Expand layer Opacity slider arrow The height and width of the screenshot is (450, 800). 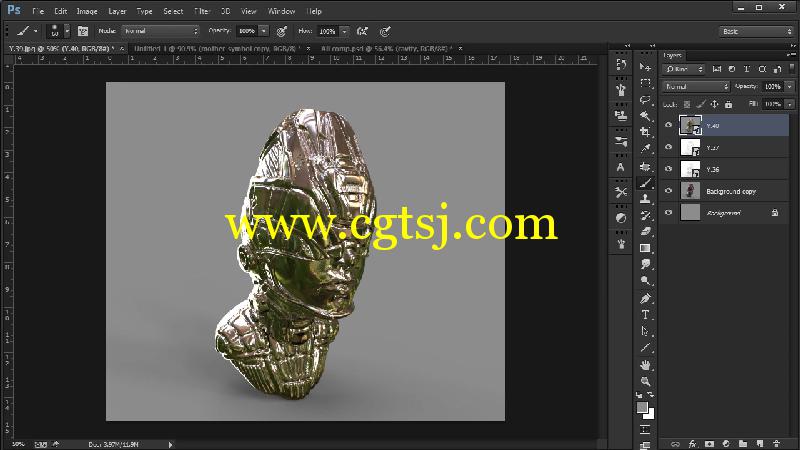click(x=790, y=87)
